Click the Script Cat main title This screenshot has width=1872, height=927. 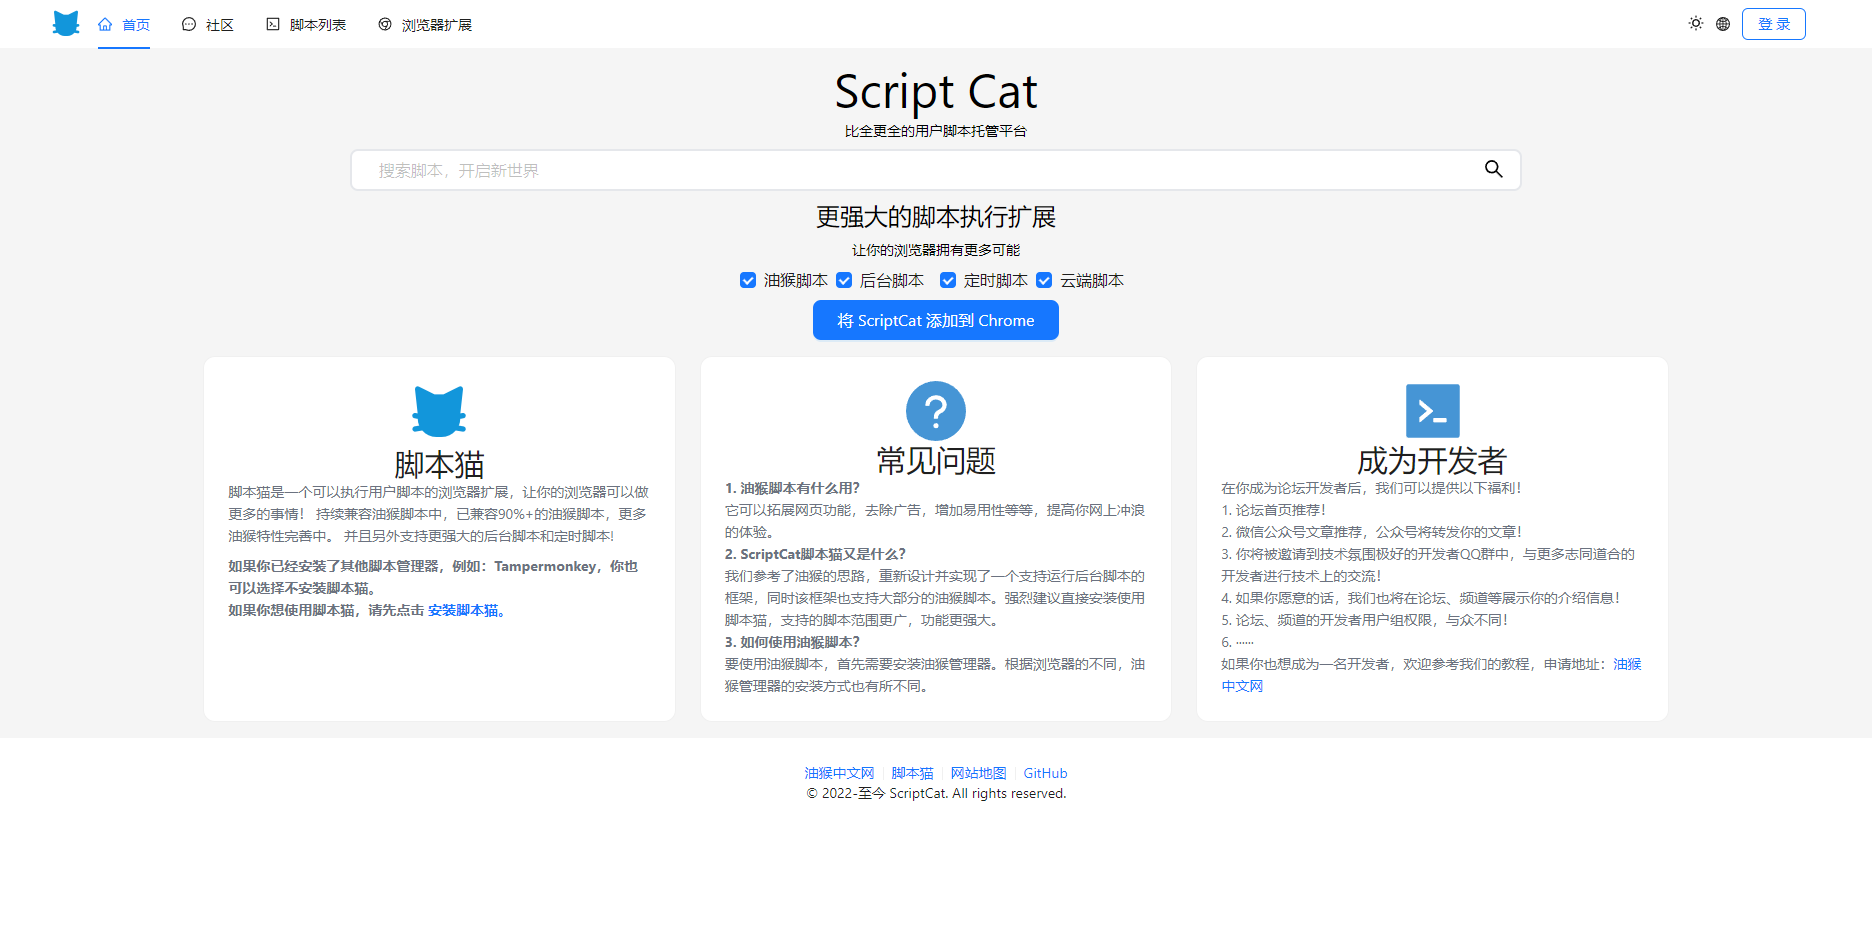point(936,92)
